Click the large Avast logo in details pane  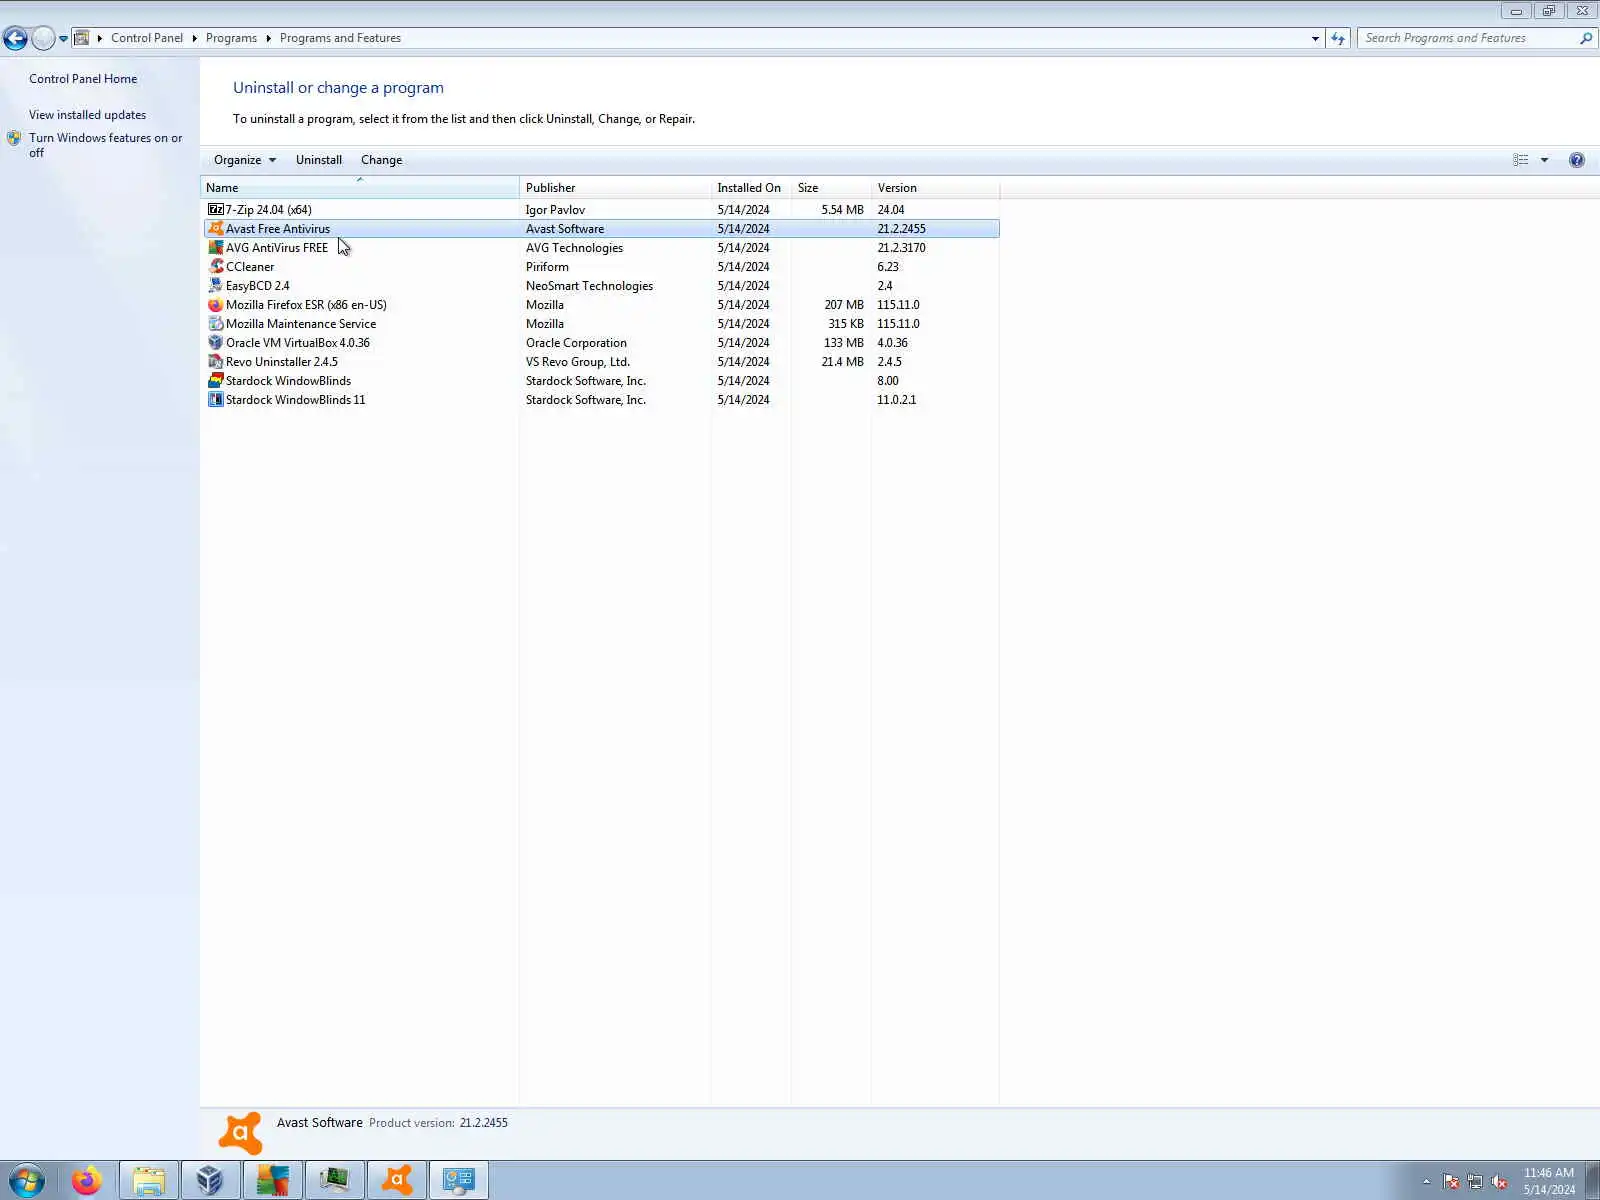240,1133
